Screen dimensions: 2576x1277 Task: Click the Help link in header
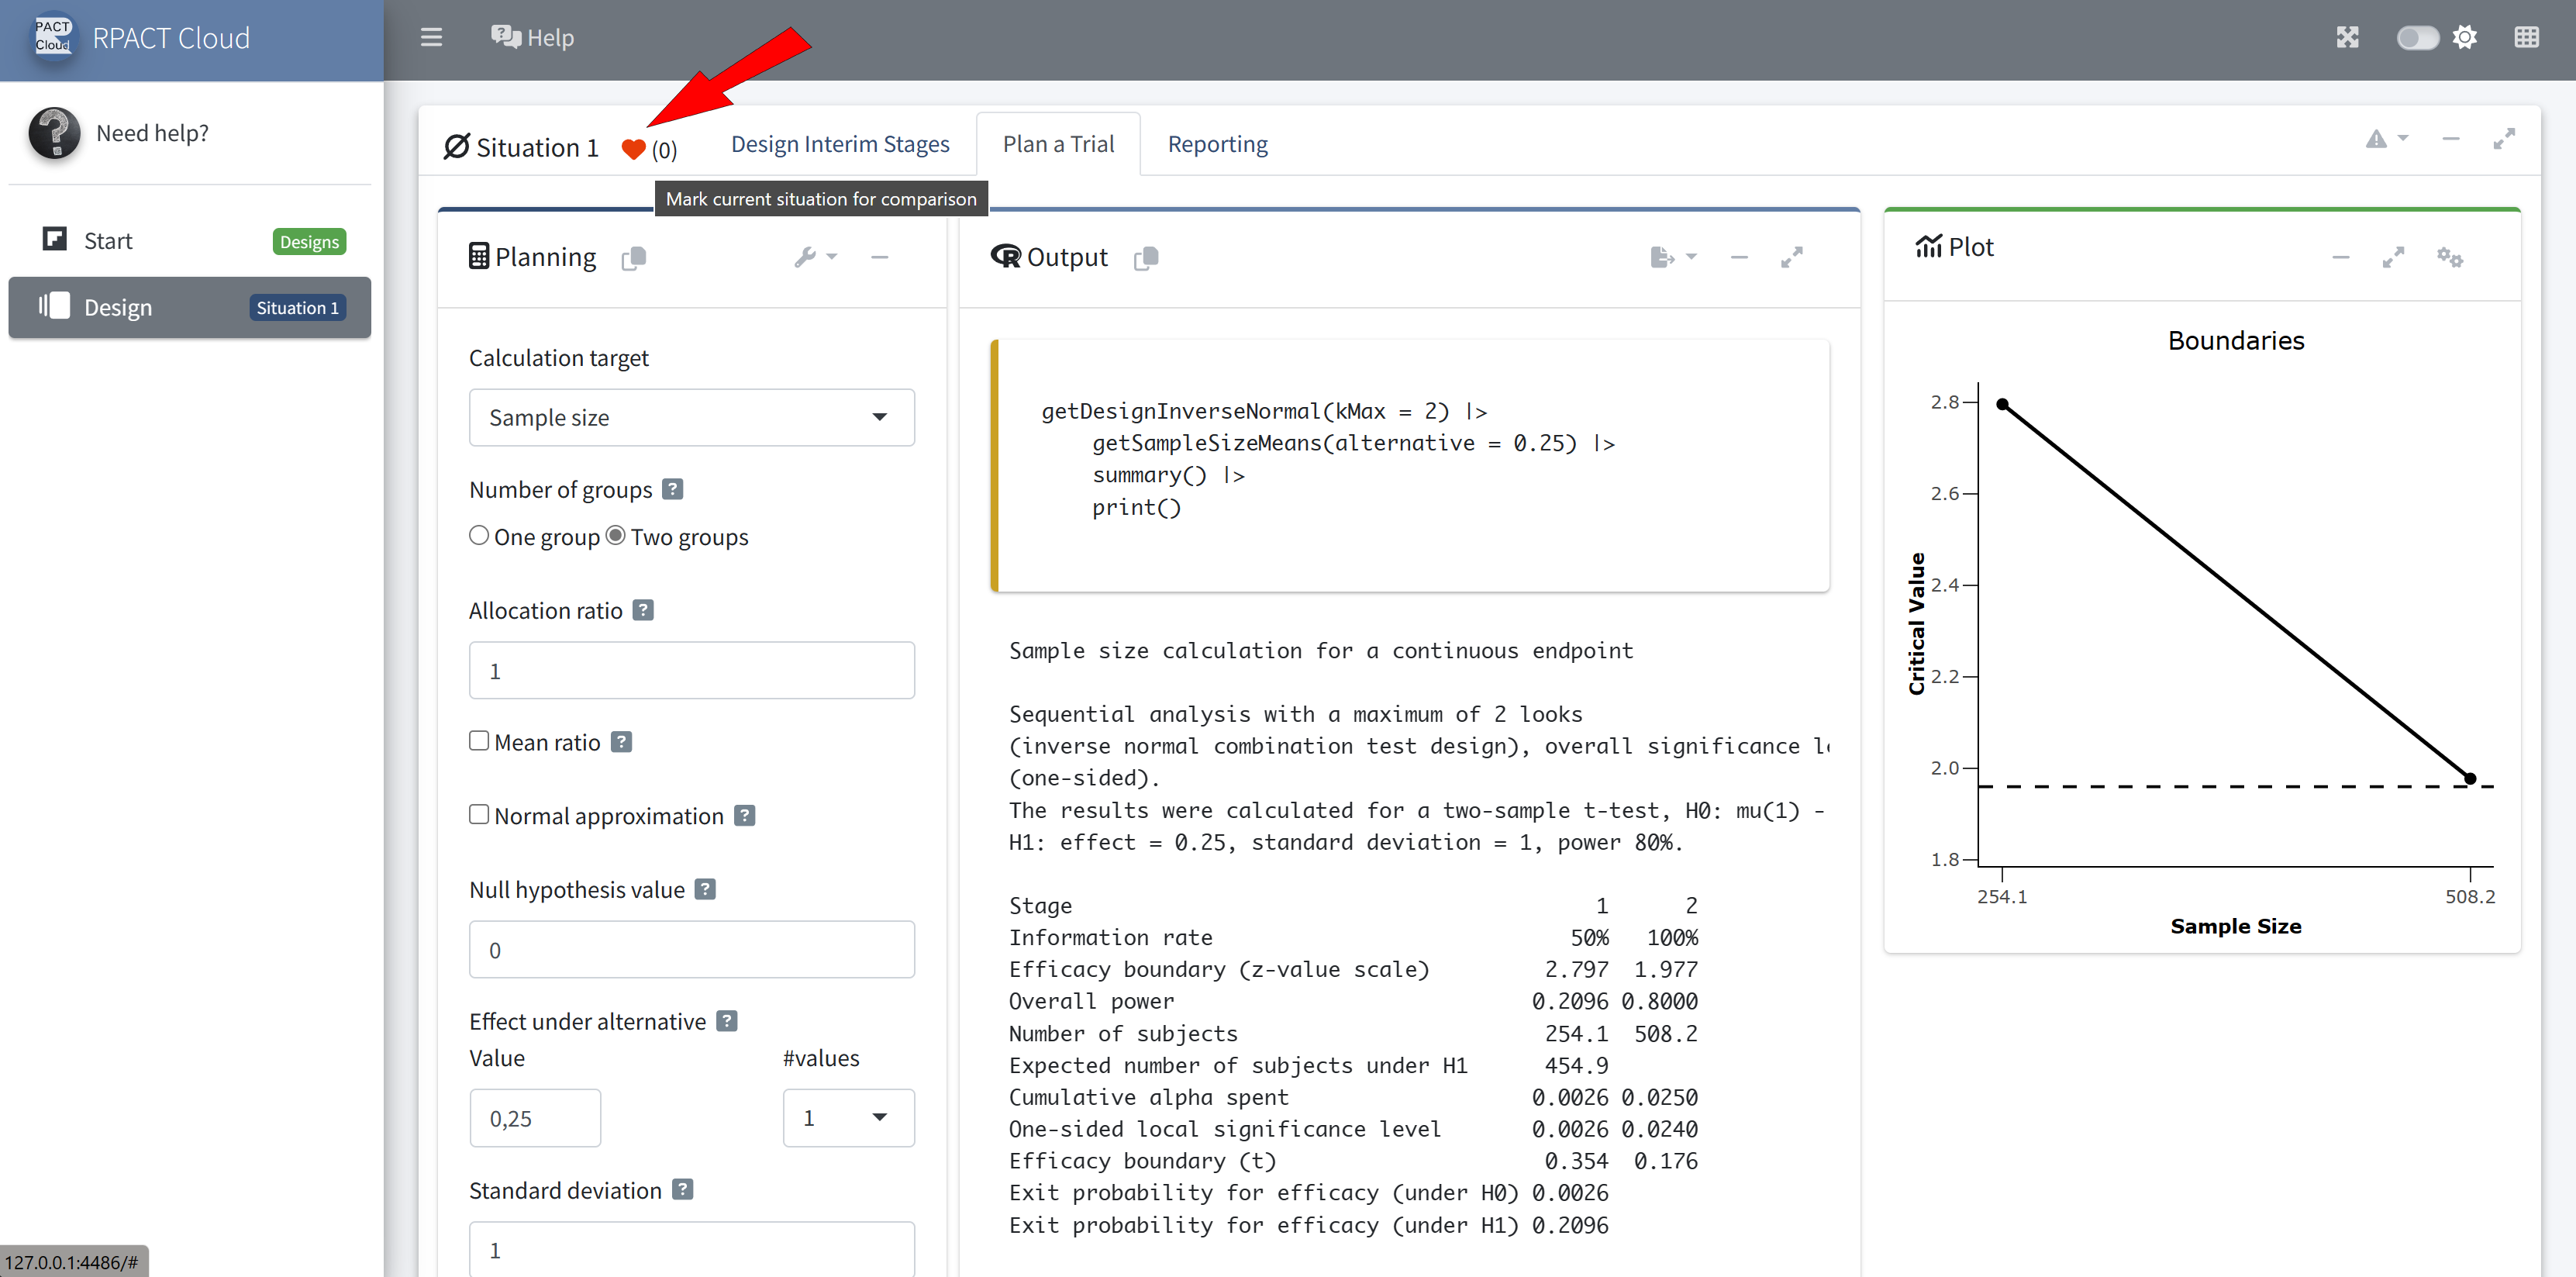(x=532, y=38)
